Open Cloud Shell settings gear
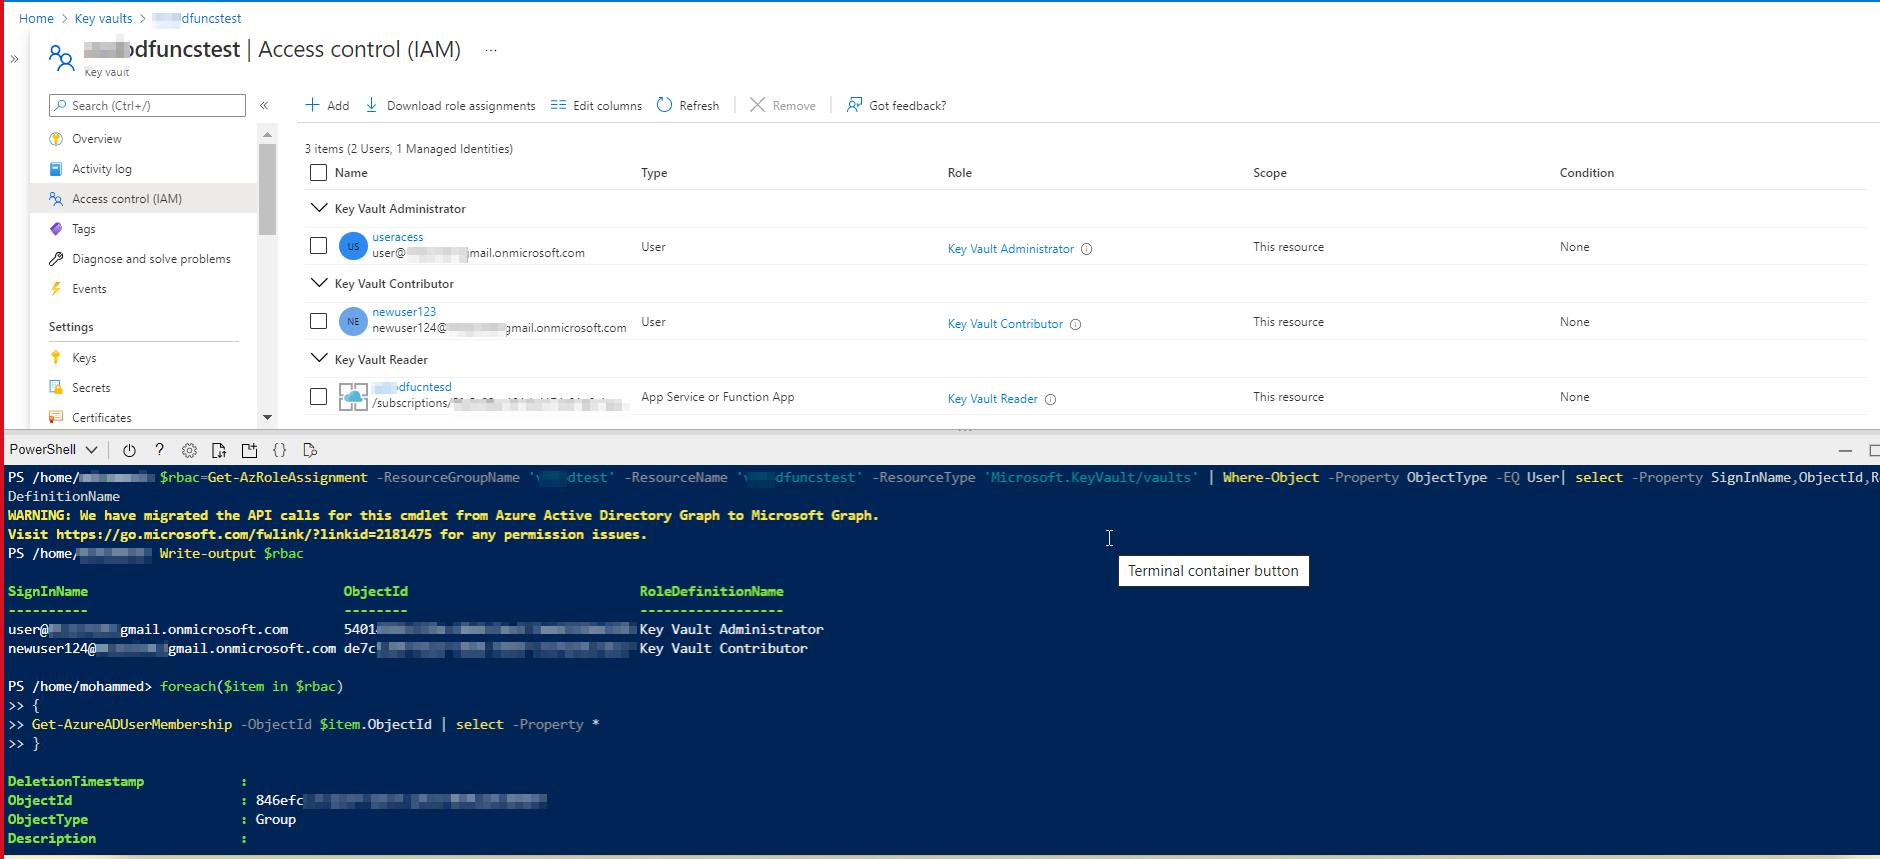The image size is (1880, 859). [x=189, y=450]
